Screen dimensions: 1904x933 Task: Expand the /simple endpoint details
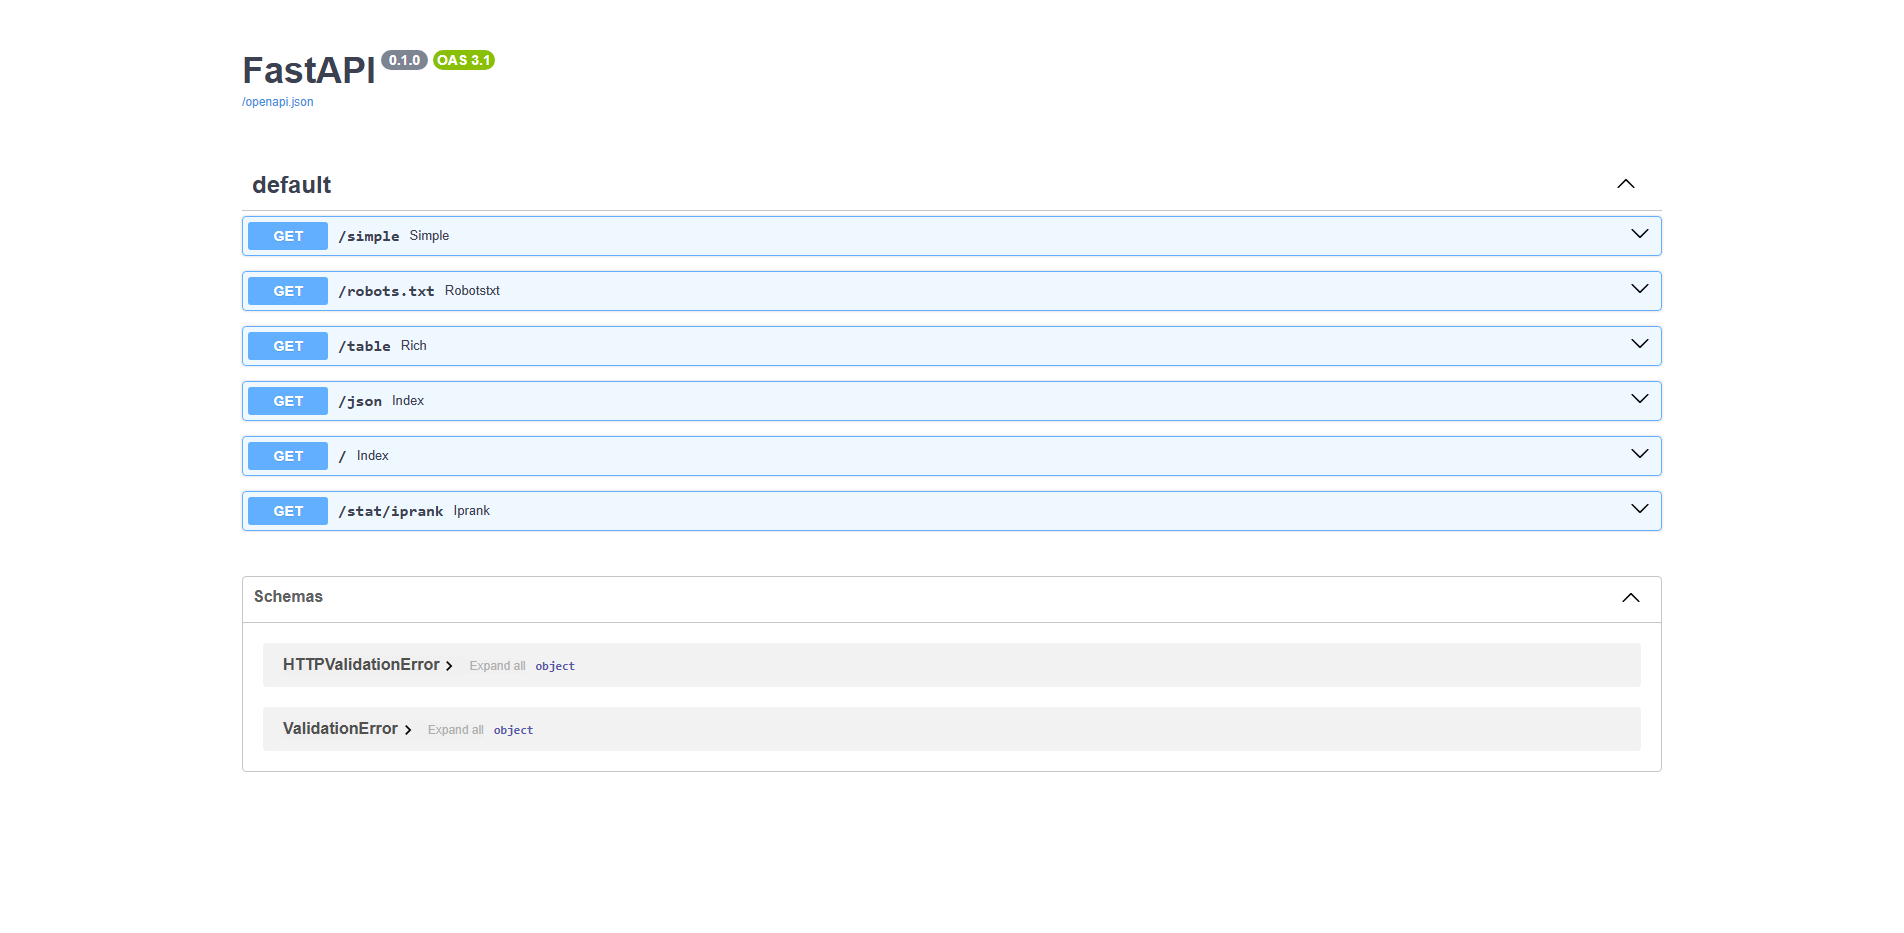coord(1639,234)
